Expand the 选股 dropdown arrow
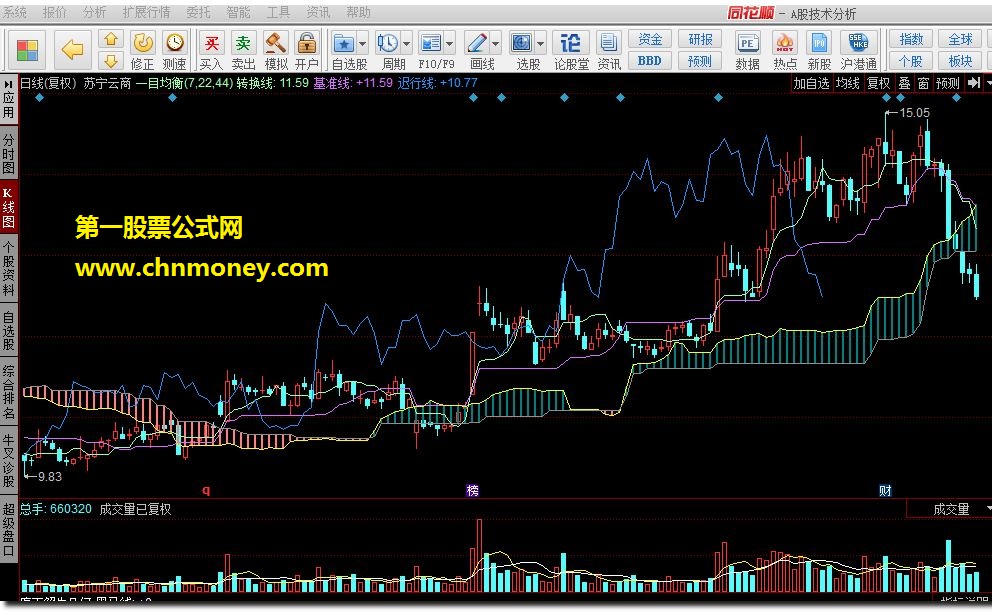 pos(540,44)
